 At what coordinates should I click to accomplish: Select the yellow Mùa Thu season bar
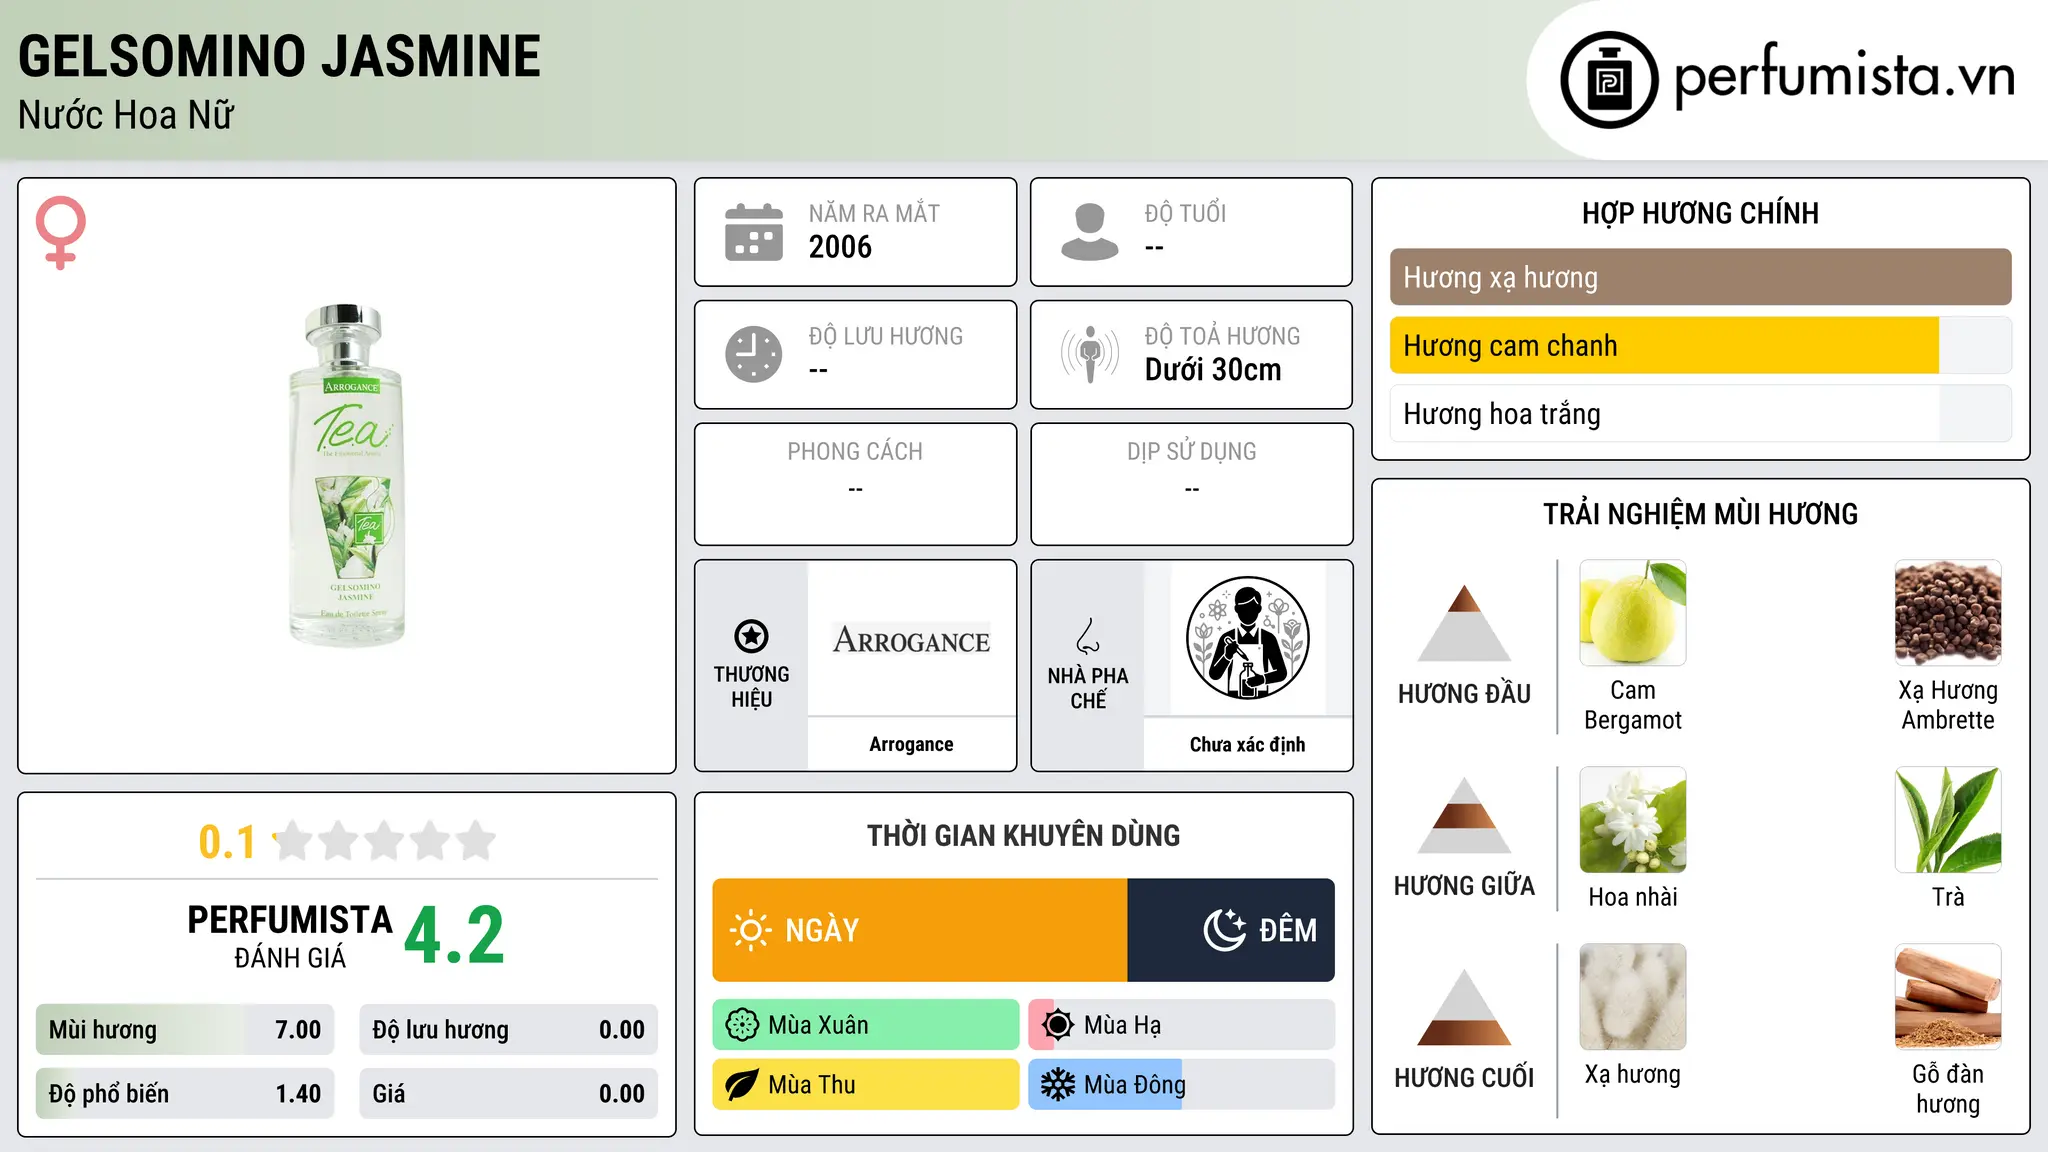866,1085
